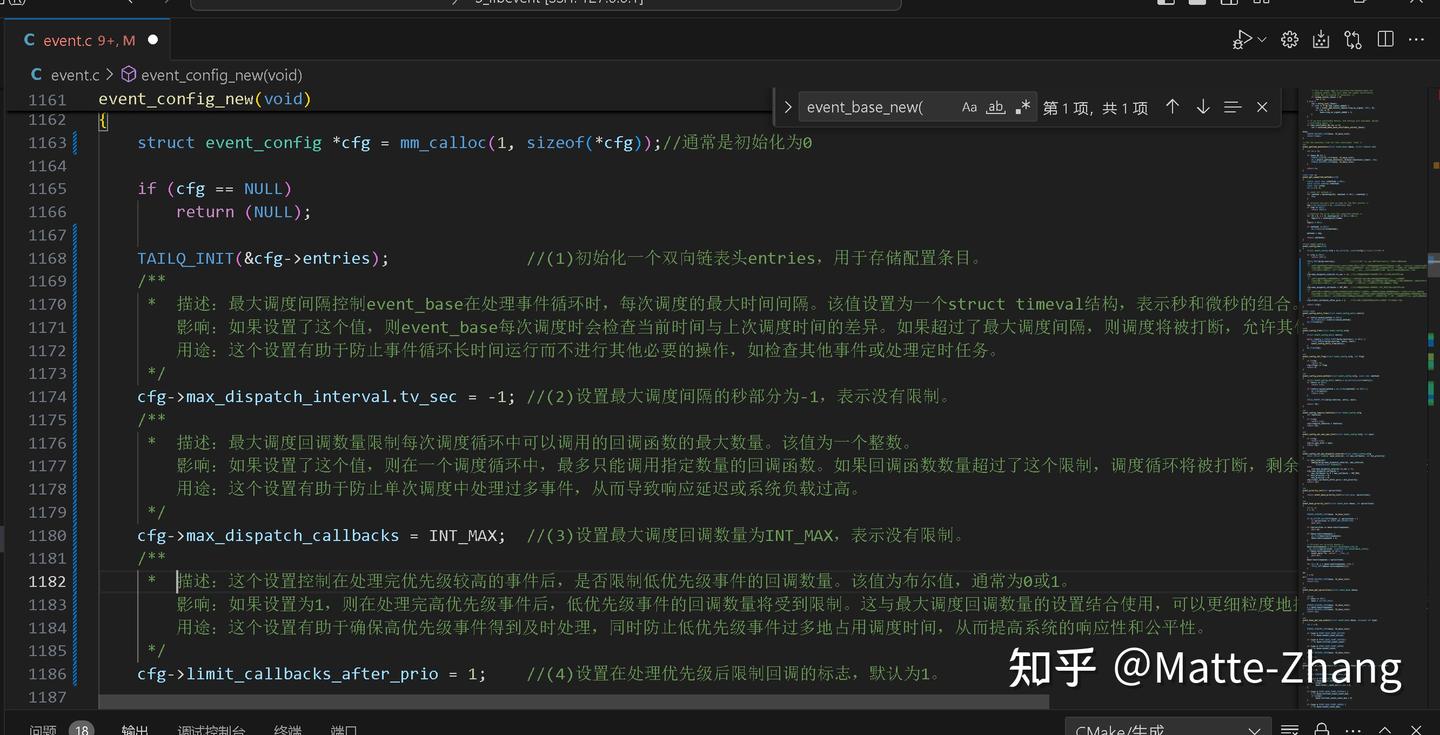
Task: Find the next match with the down arrow
Action: pyautogui.click(x=1202, y=106)
